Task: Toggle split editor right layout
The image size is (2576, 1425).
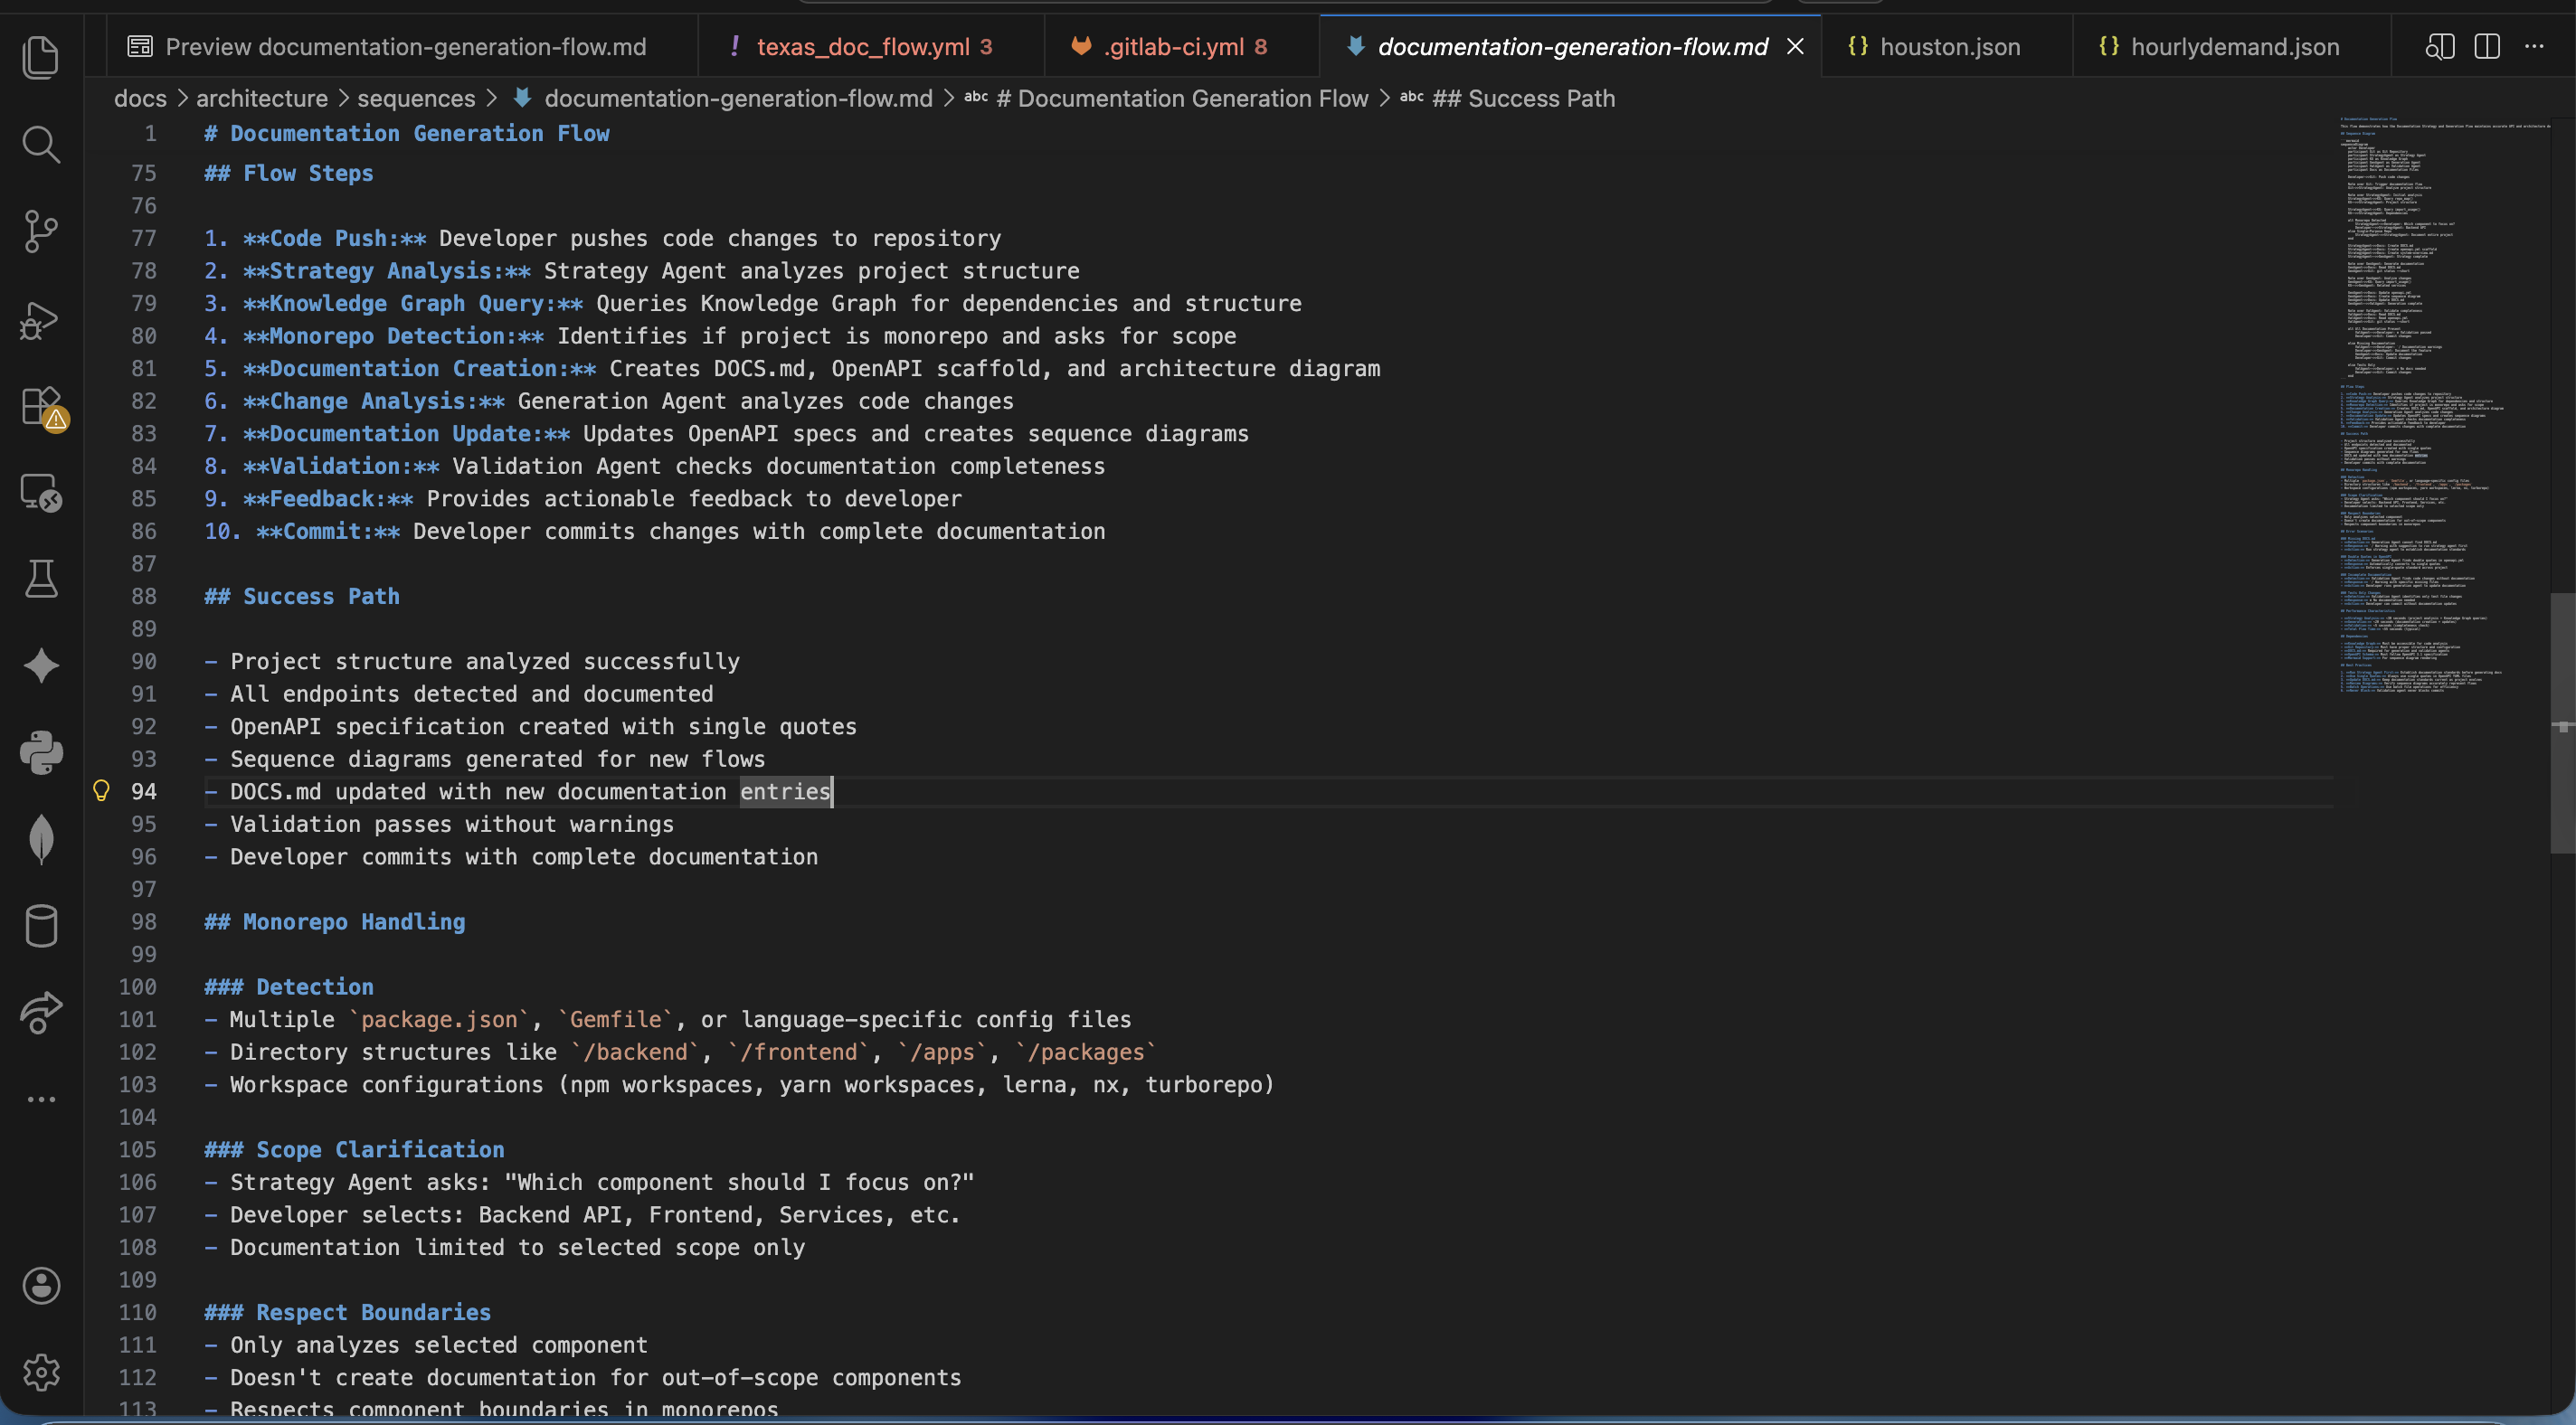Action: click(2486, 47)
